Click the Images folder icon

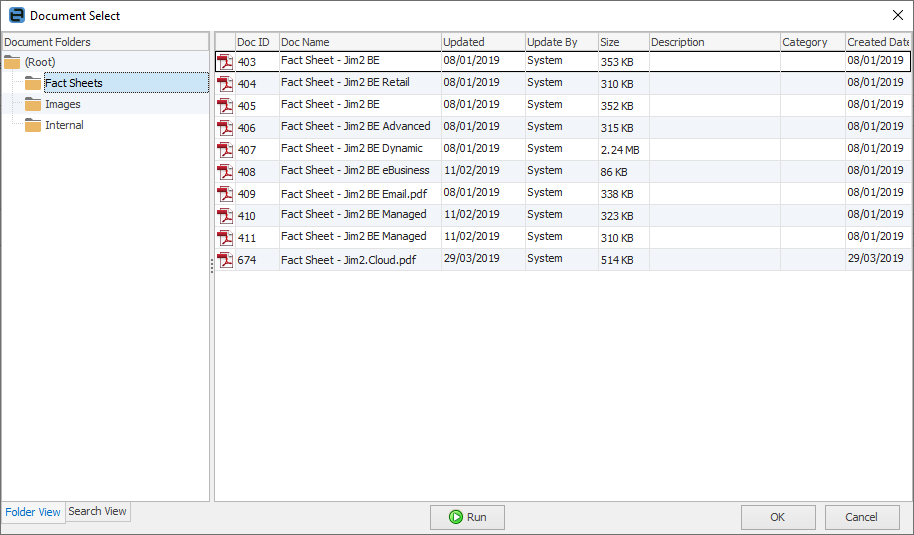point(33,104)
